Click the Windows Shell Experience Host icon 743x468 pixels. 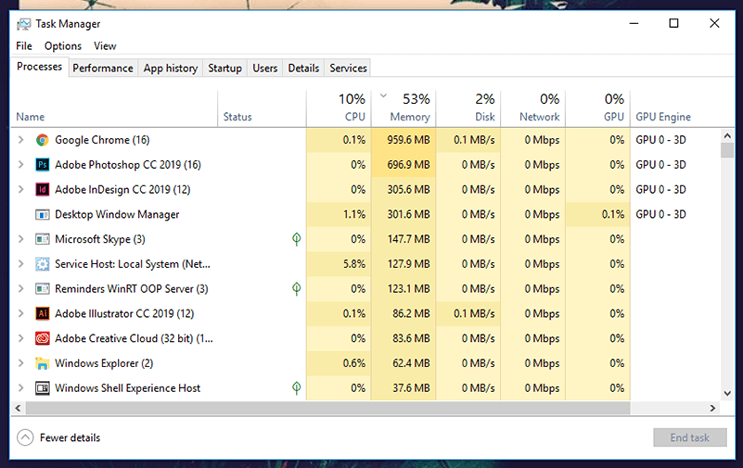(x=42, y=388)
